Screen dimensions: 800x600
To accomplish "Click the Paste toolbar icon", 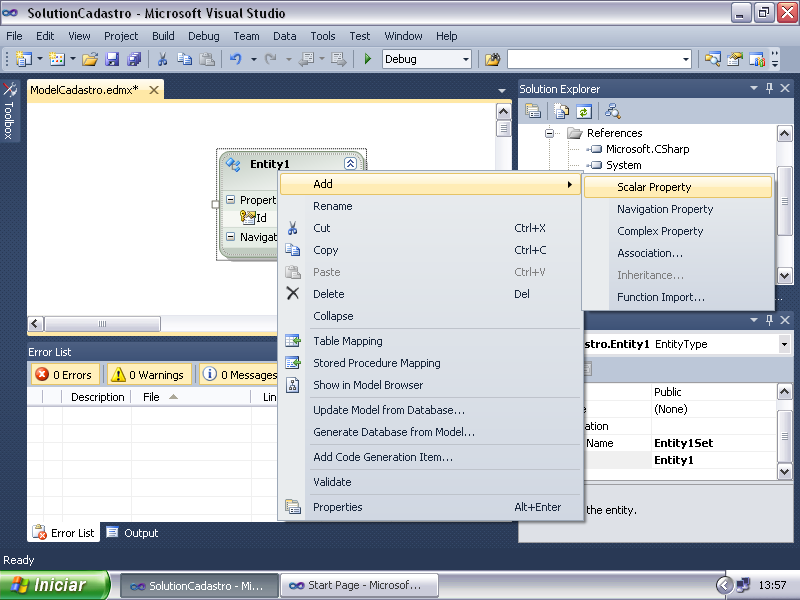I will click(x=207, y=59).
